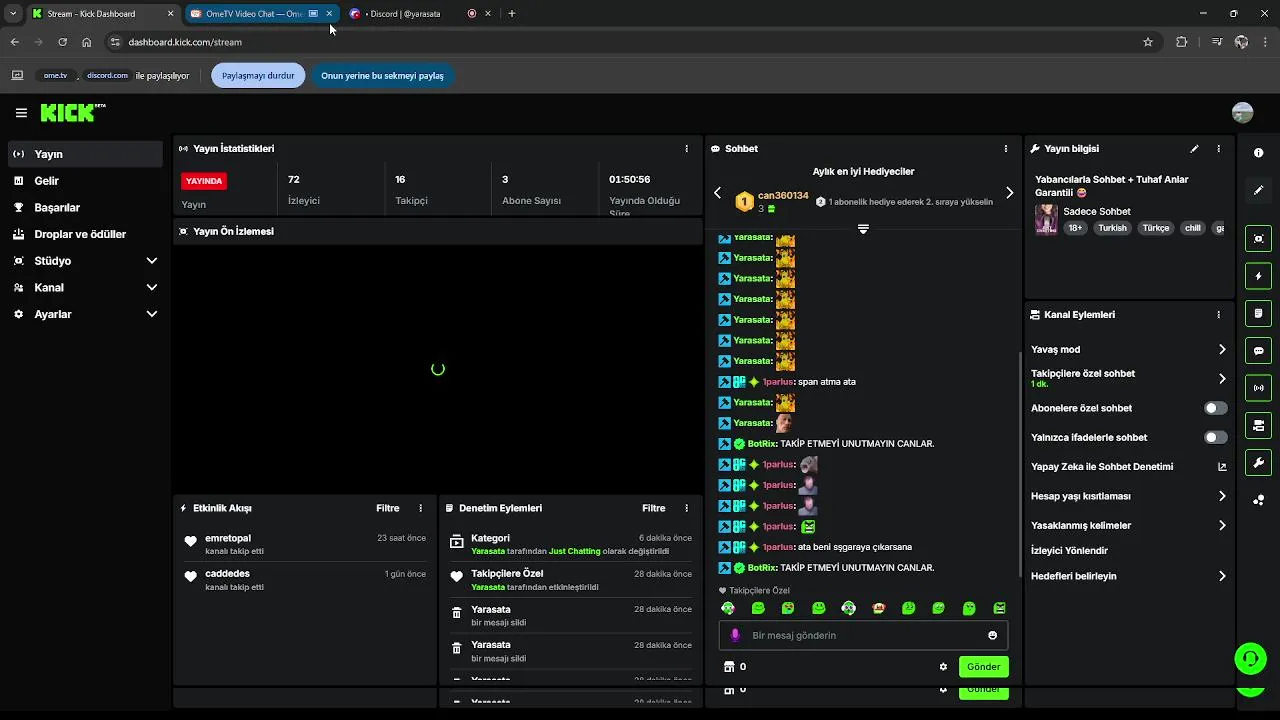
Task: Open Yavaş mod options chevron
Action: [x=1221, y=350]
